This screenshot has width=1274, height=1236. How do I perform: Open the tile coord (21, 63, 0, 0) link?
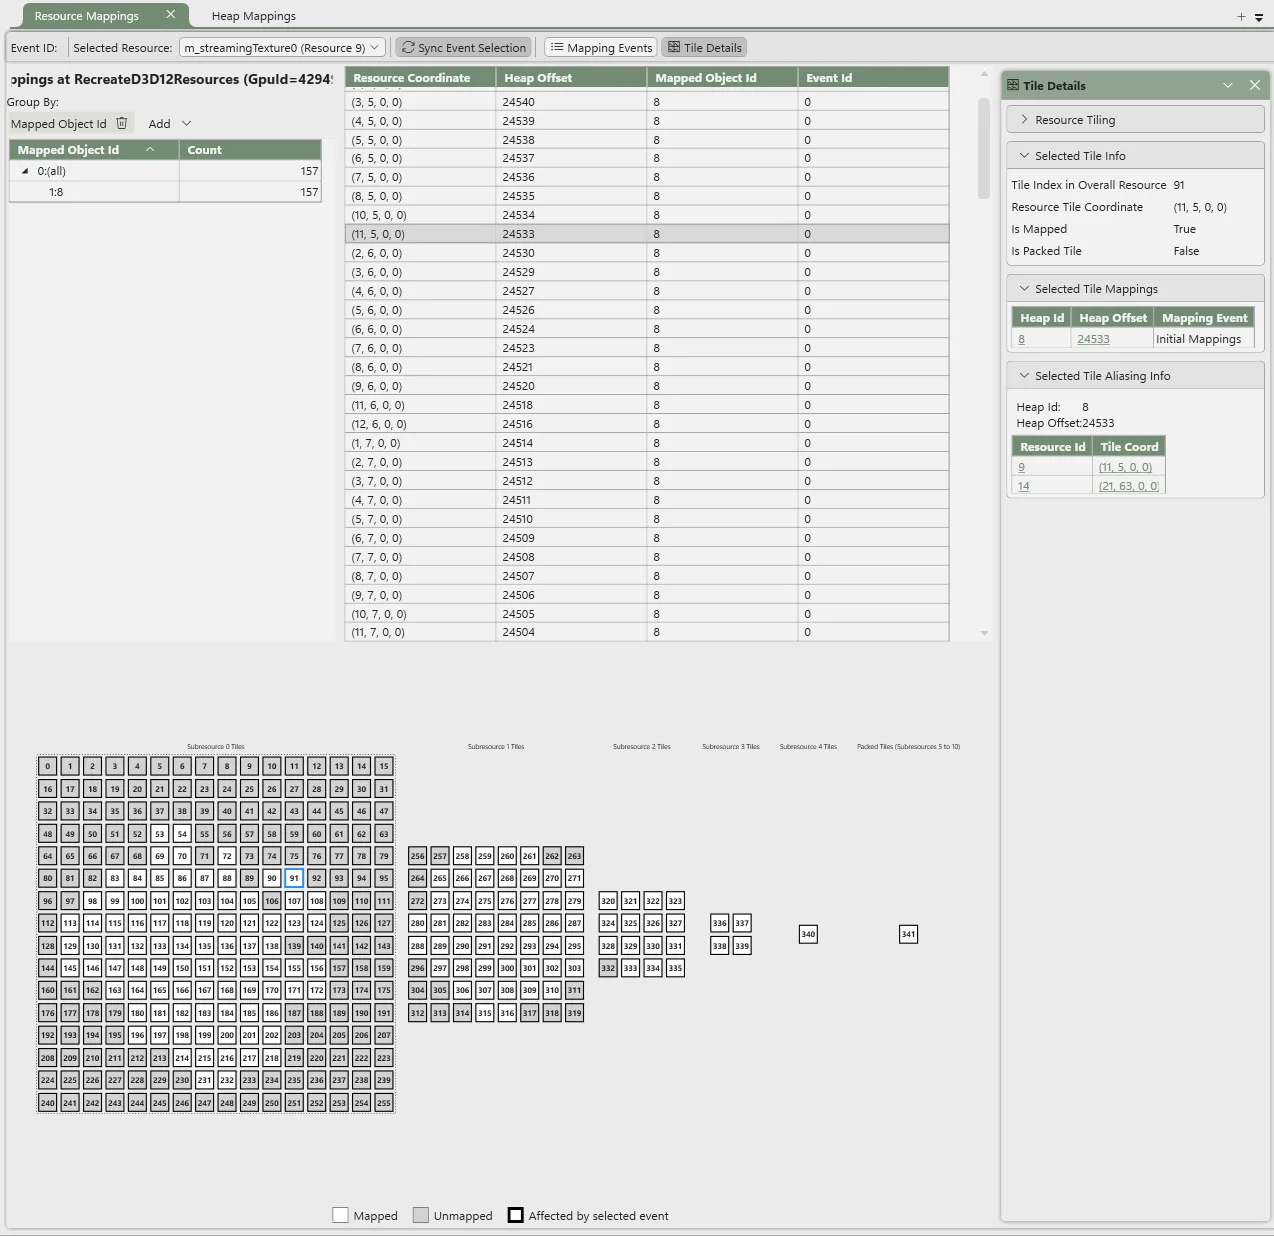pos(1128,486)
